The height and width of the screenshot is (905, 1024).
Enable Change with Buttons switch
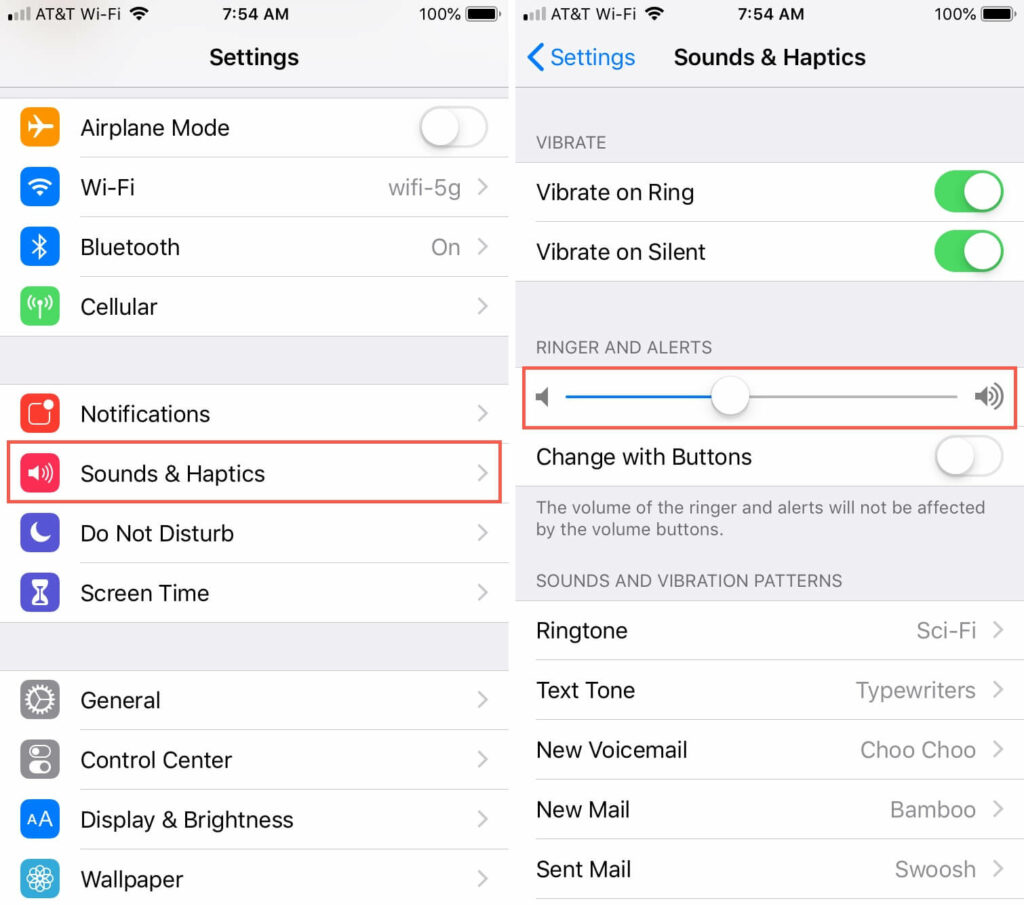968,456
